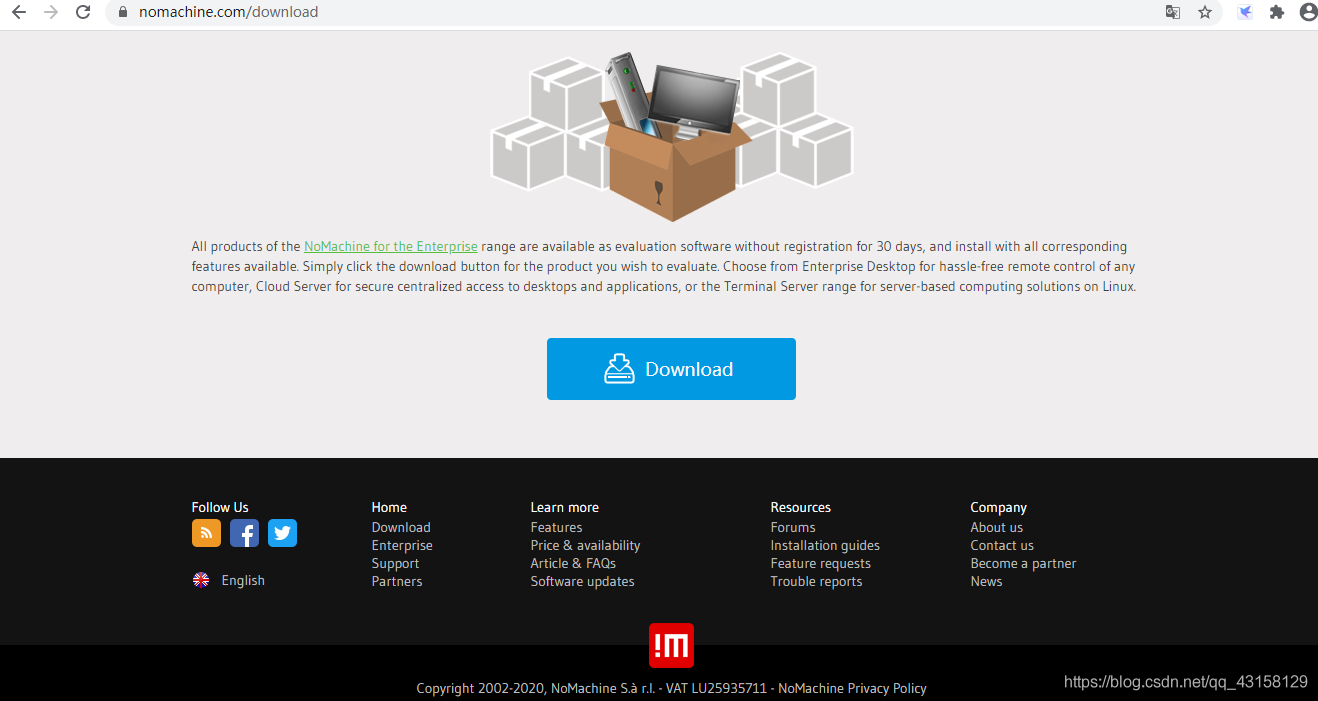Open Home footer link

[x=389, y=507]
